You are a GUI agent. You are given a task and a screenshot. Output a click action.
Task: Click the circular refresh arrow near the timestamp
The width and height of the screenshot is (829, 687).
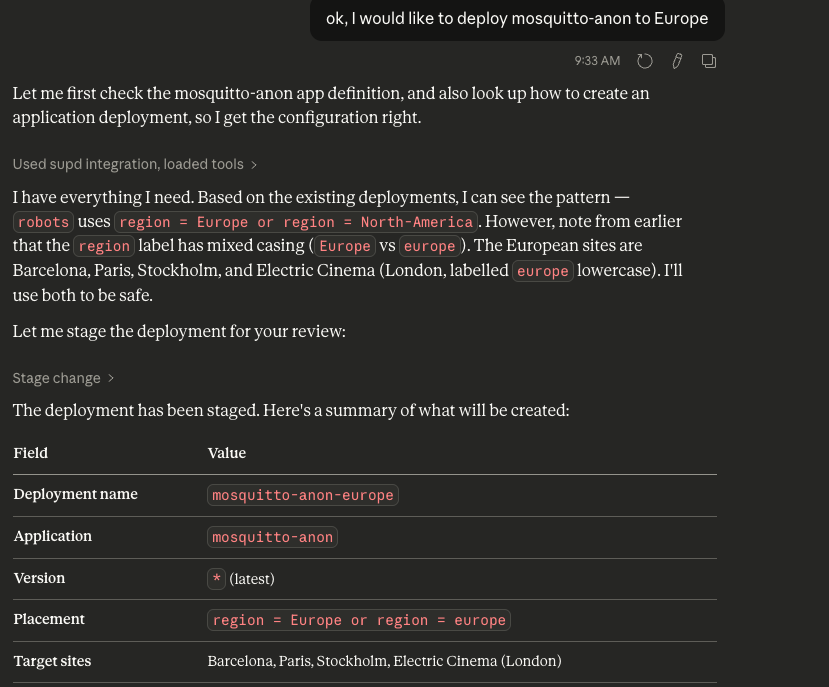[x=645, y=61]
